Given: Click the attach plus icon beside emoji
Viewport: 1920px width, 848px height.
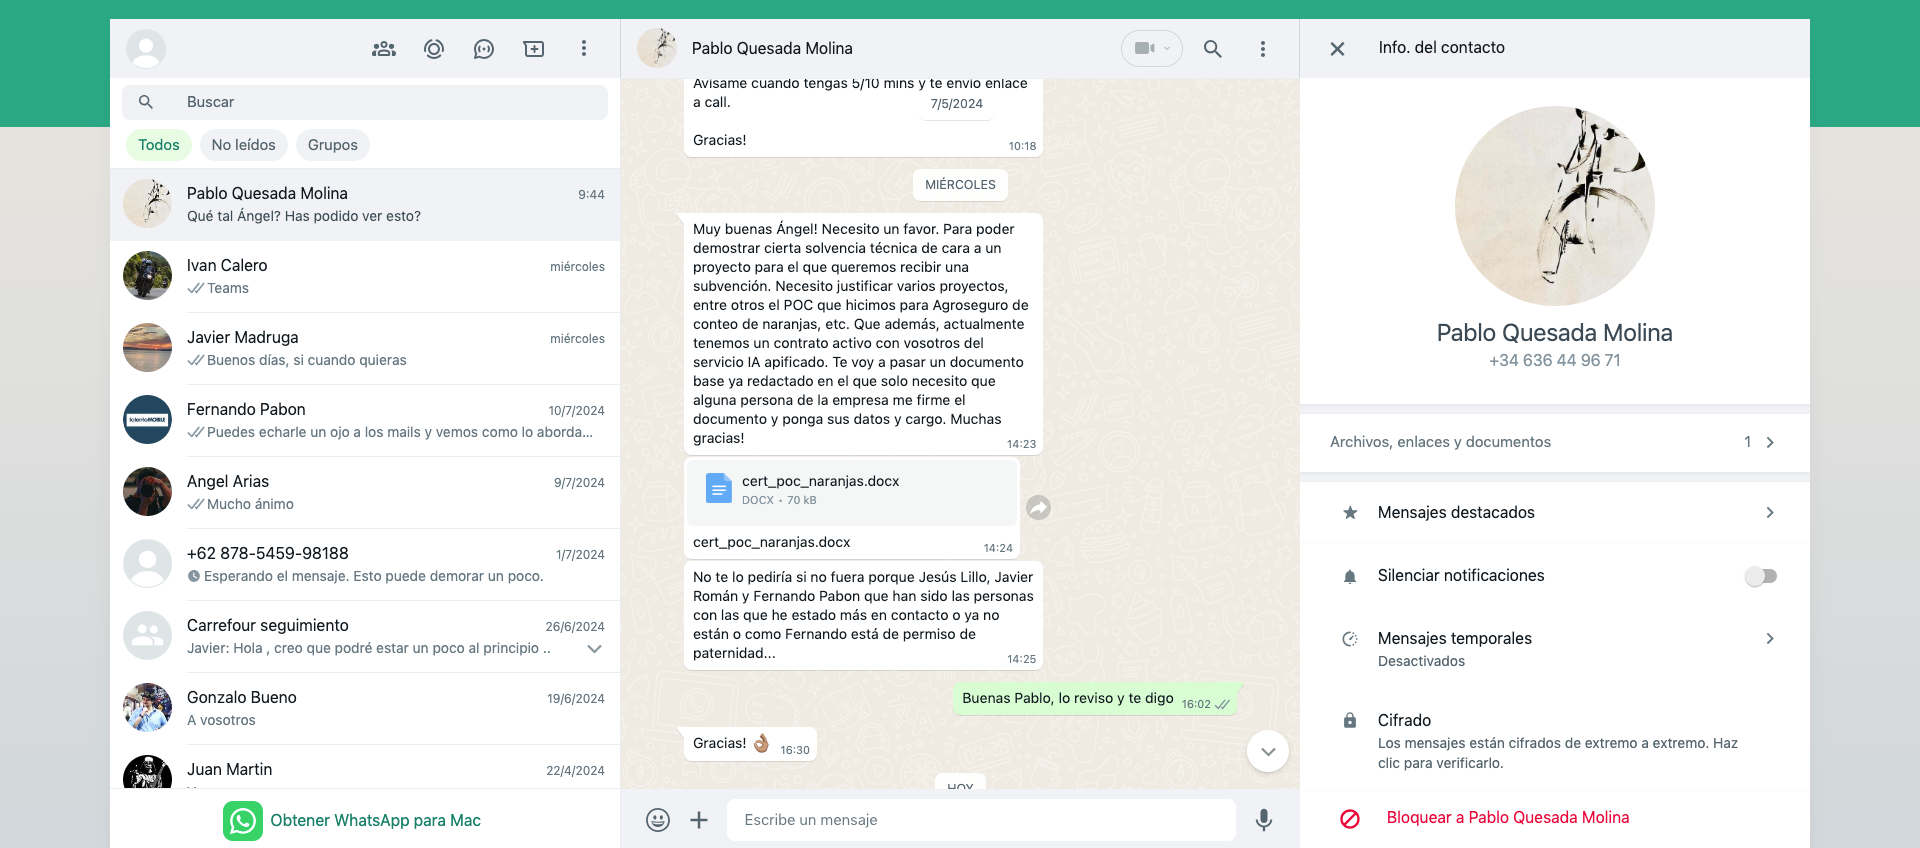Looking at the screenshot, I should [x=699, y=820].
